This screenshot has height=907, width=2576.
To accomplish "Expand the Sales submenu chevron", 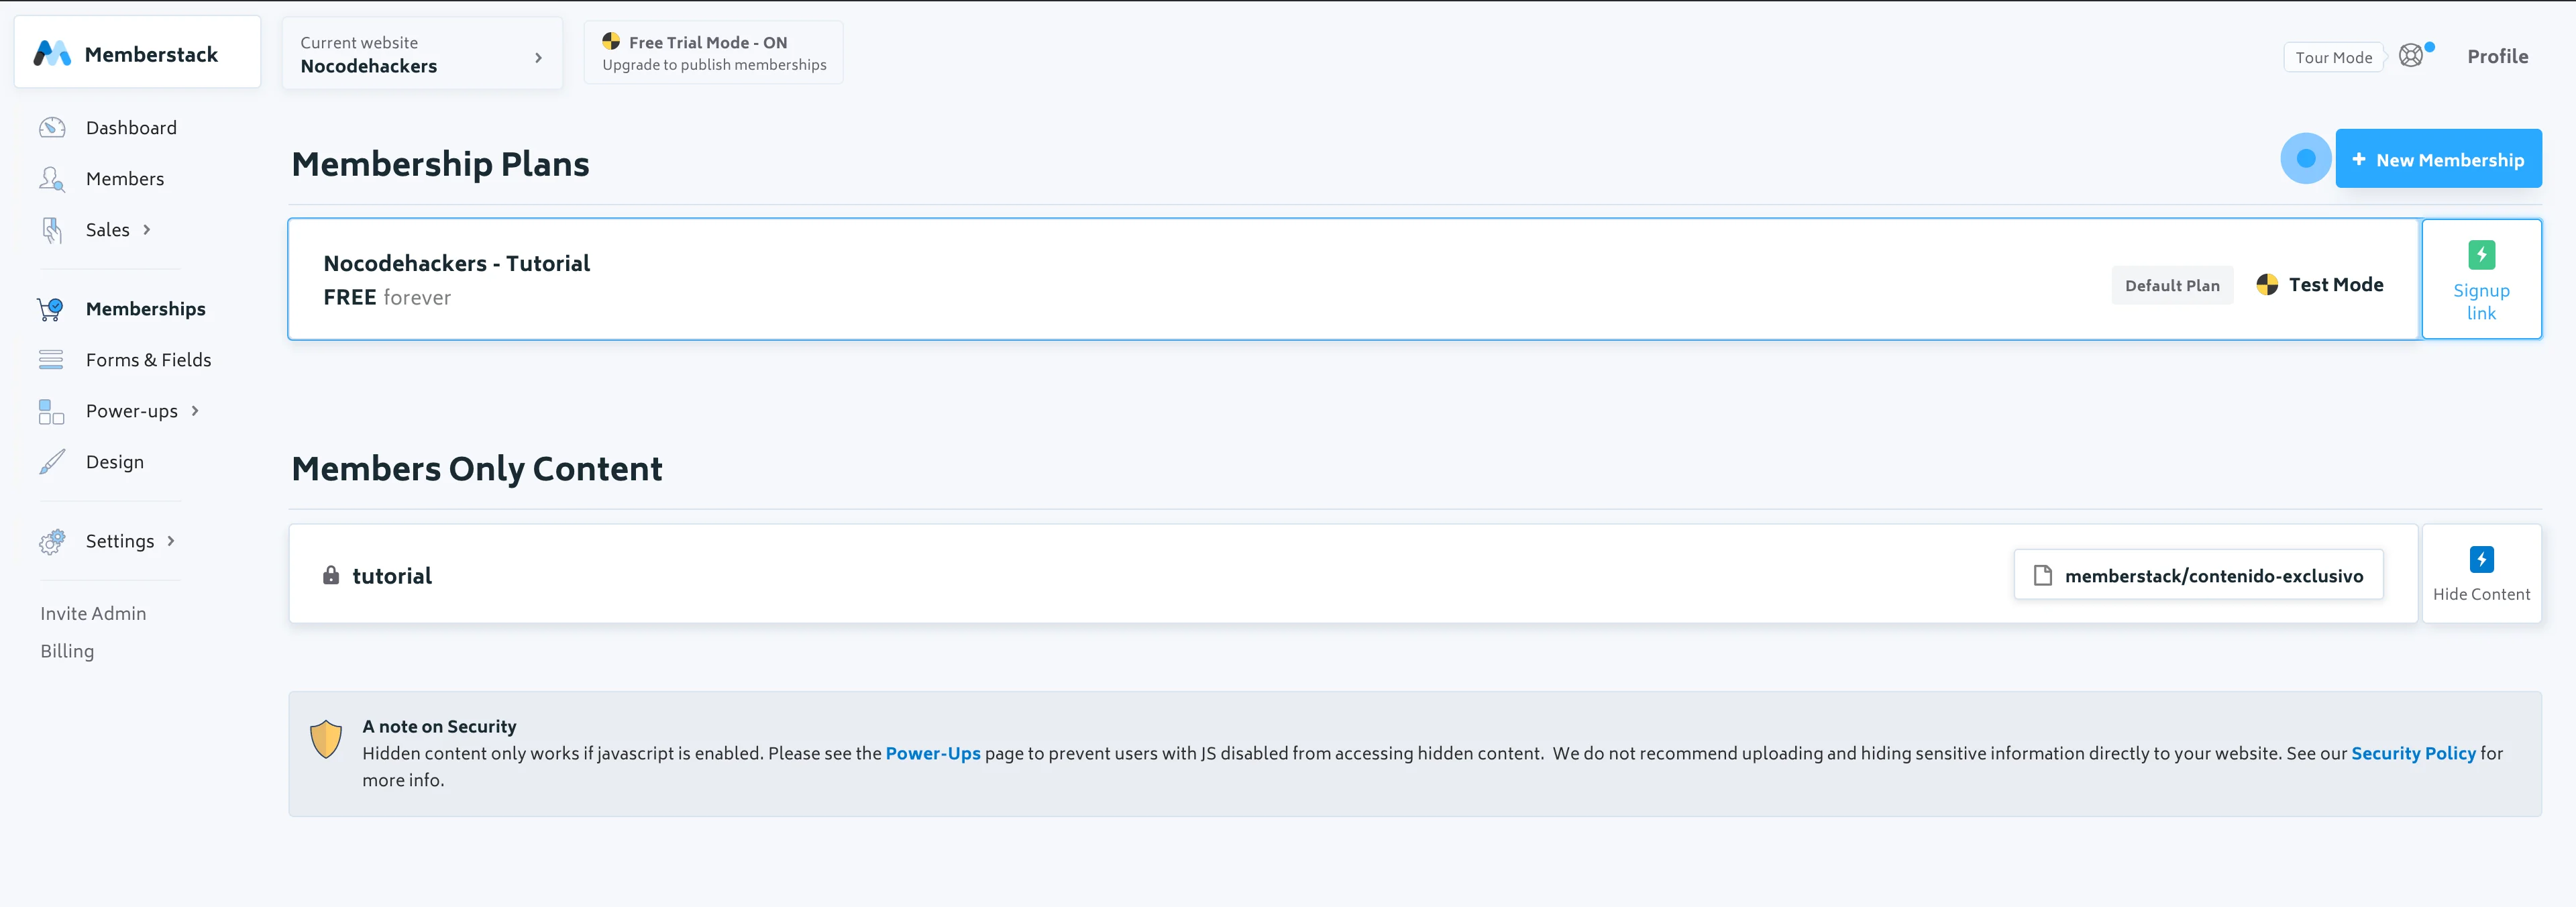I will point(147,230).
